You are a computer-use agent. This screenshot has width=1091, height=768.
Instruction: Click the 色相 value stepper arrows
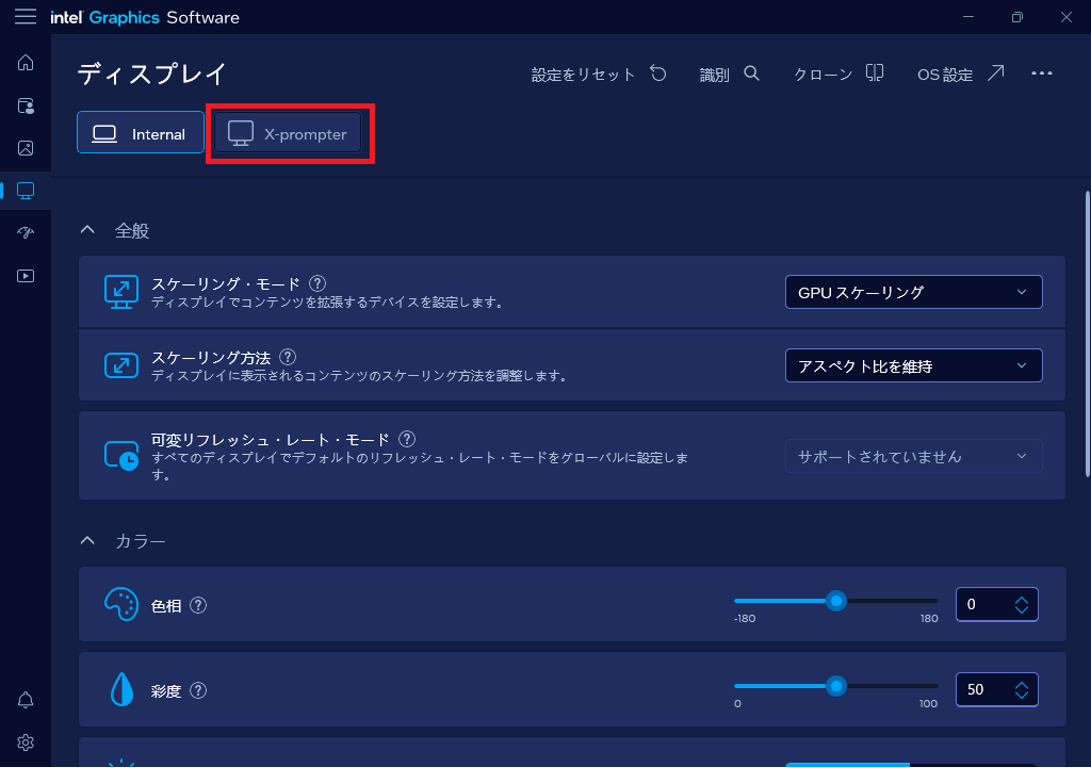click(1021, 605)
